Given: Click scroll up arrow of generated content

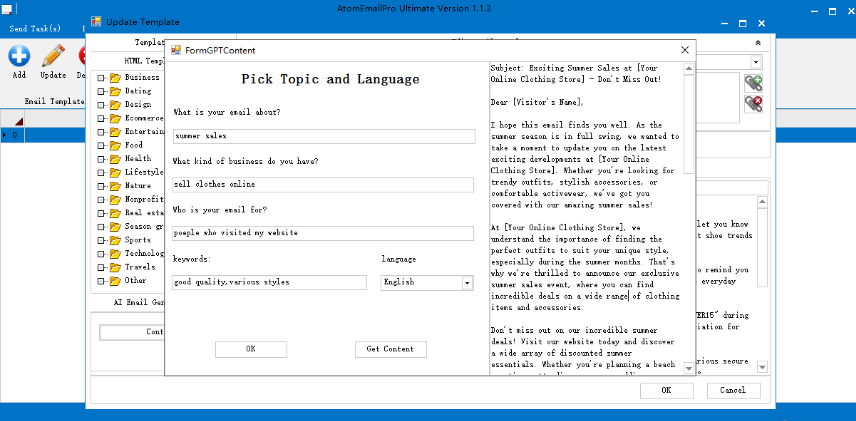Looking at the screenshot, I should pos(689,69).
